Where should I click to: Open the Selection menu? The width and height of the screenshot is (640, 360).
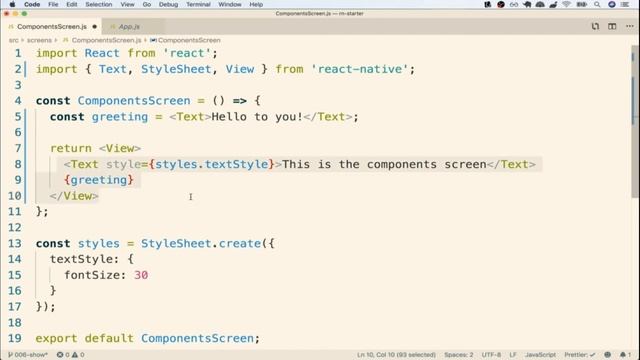point(99,4)
